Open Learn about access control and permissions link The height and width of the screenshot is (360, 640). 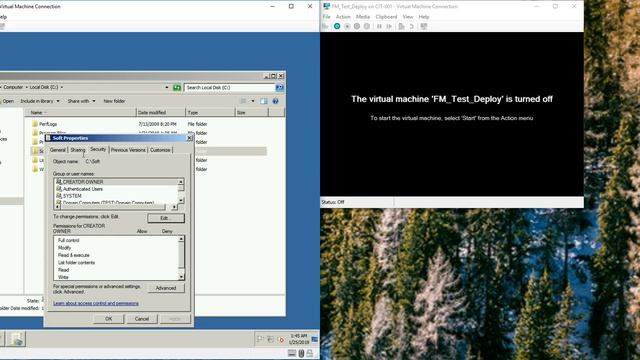click(96, 303)
